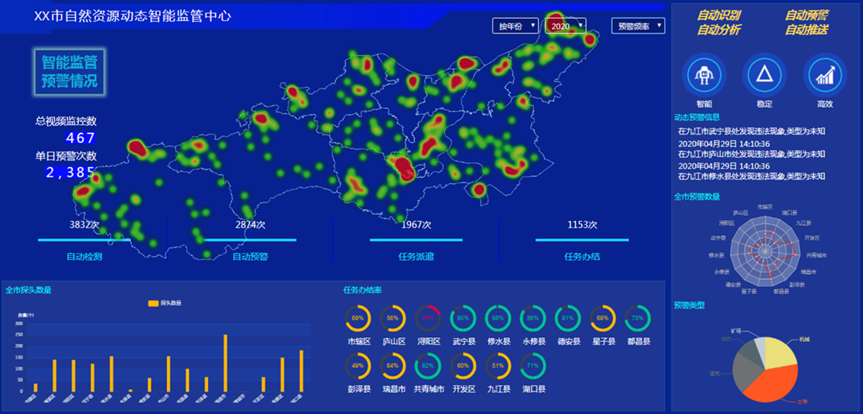Screen dimensions: 863x414
Task: Click the radar chart under 全市预警数量
Action: pyautogui.click(x=766, y=248)
